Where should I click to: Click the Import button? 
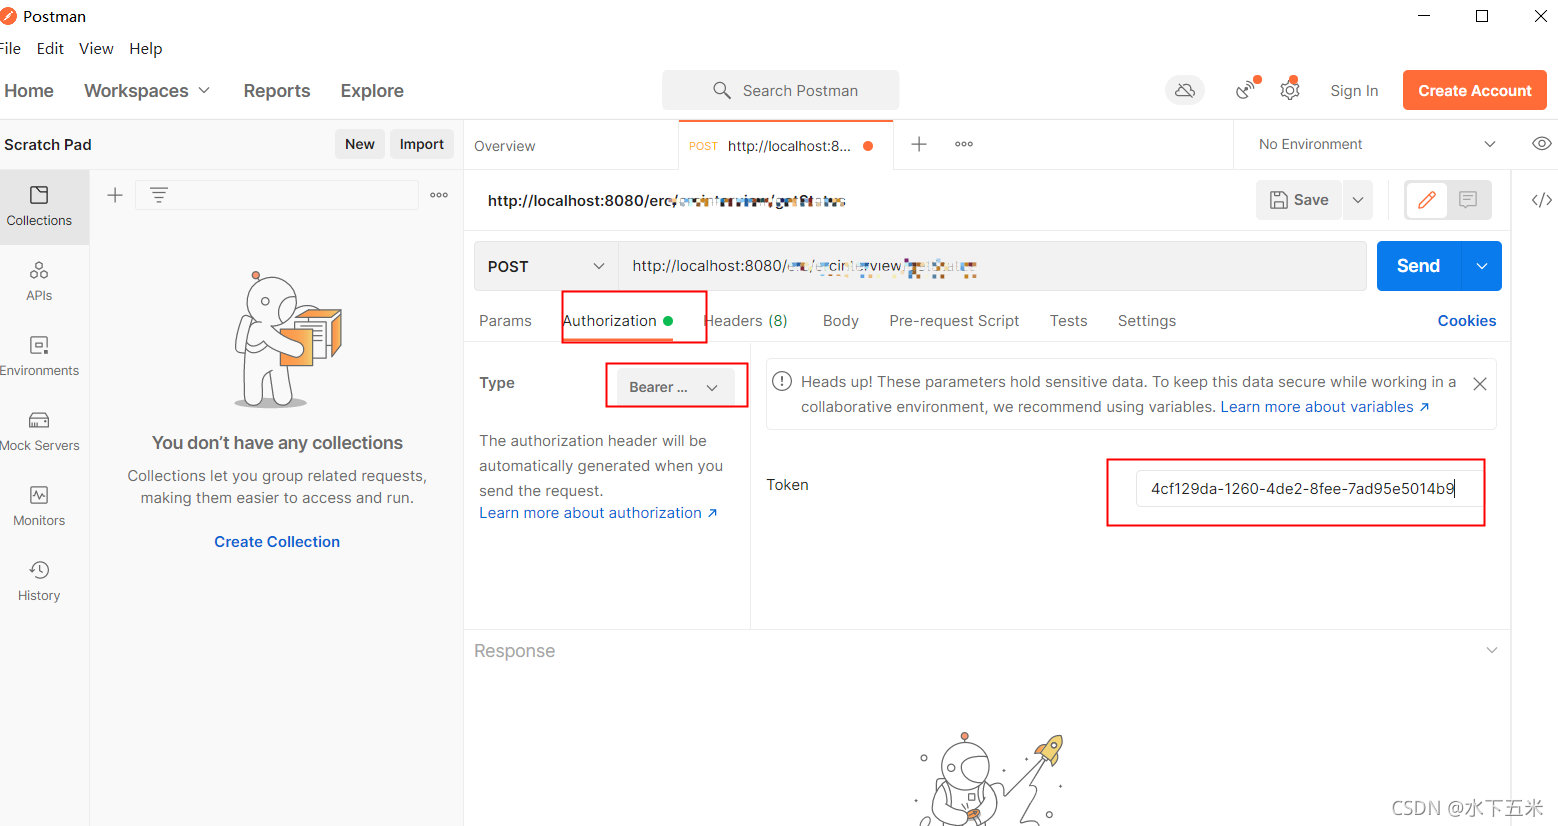[x=422, y=144]
